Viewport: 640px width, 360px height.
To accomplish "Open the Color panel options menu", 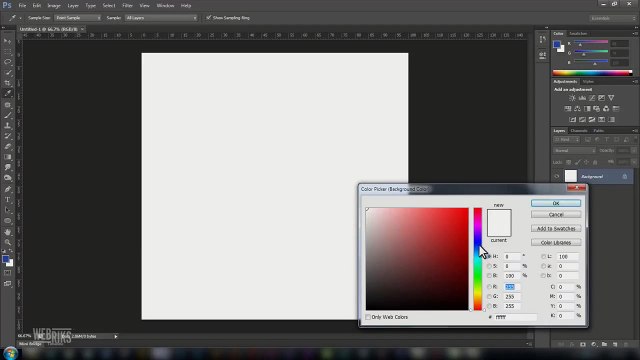I will [635, 33].
